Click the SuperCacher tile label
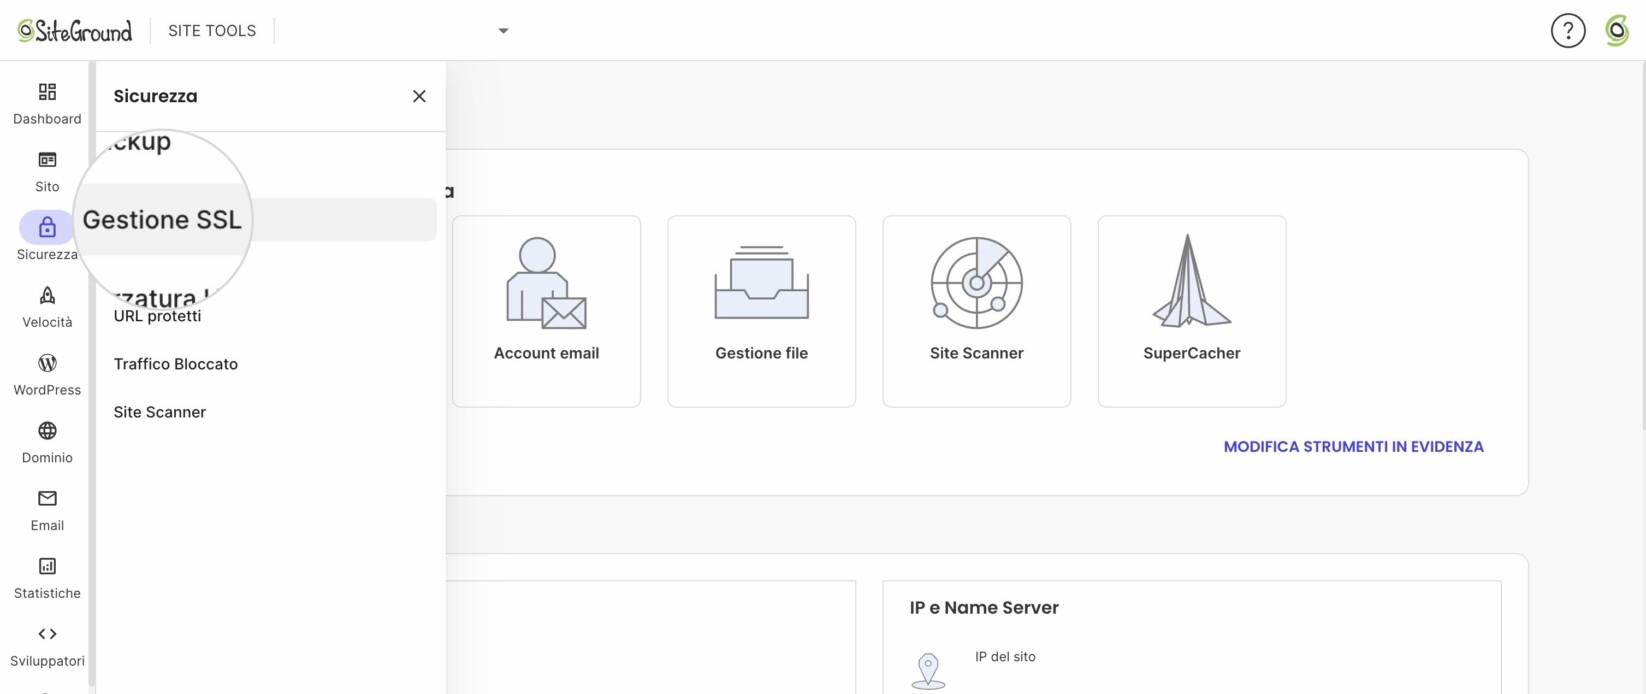1646x694 pixels. 1192,353
